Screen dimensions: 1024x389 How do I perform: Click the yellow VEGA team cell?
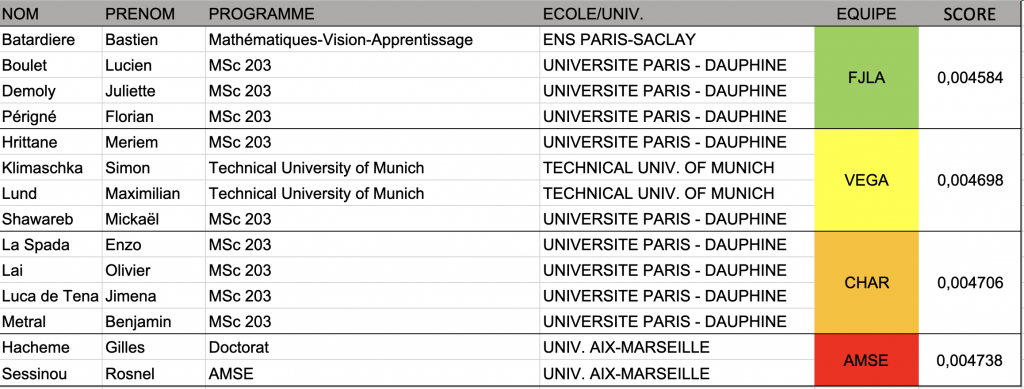(867, 180)
